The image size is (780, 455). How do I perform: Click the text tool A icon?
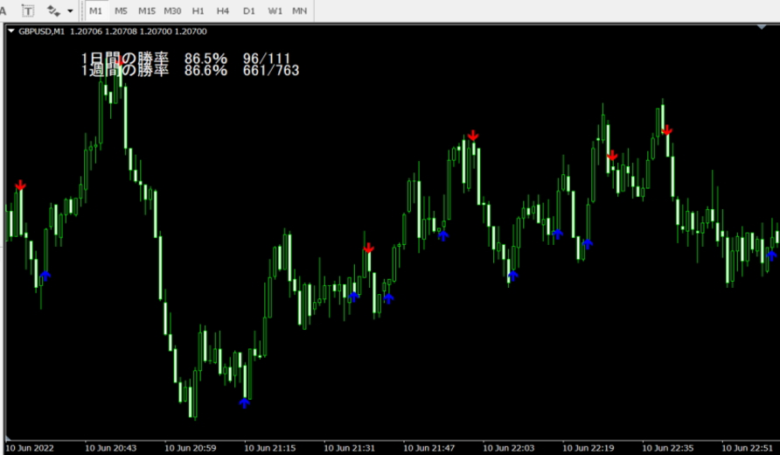pyautogui.click(x=2, y=10)
